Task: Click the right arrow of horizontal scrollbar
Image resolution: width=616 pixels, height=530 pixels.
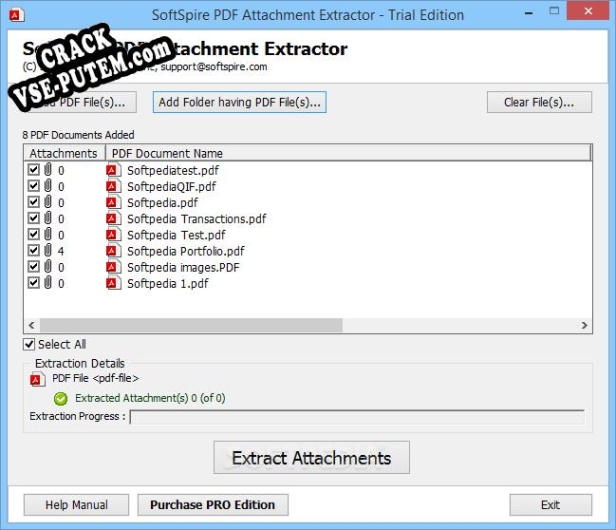Action: pos(585,326)
